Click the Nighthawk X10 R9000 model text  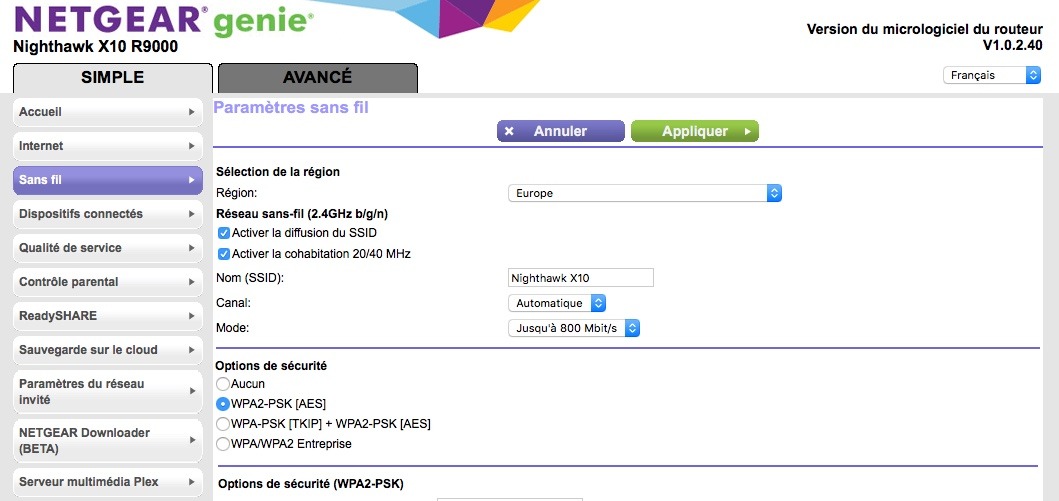(x=95, y=48)
